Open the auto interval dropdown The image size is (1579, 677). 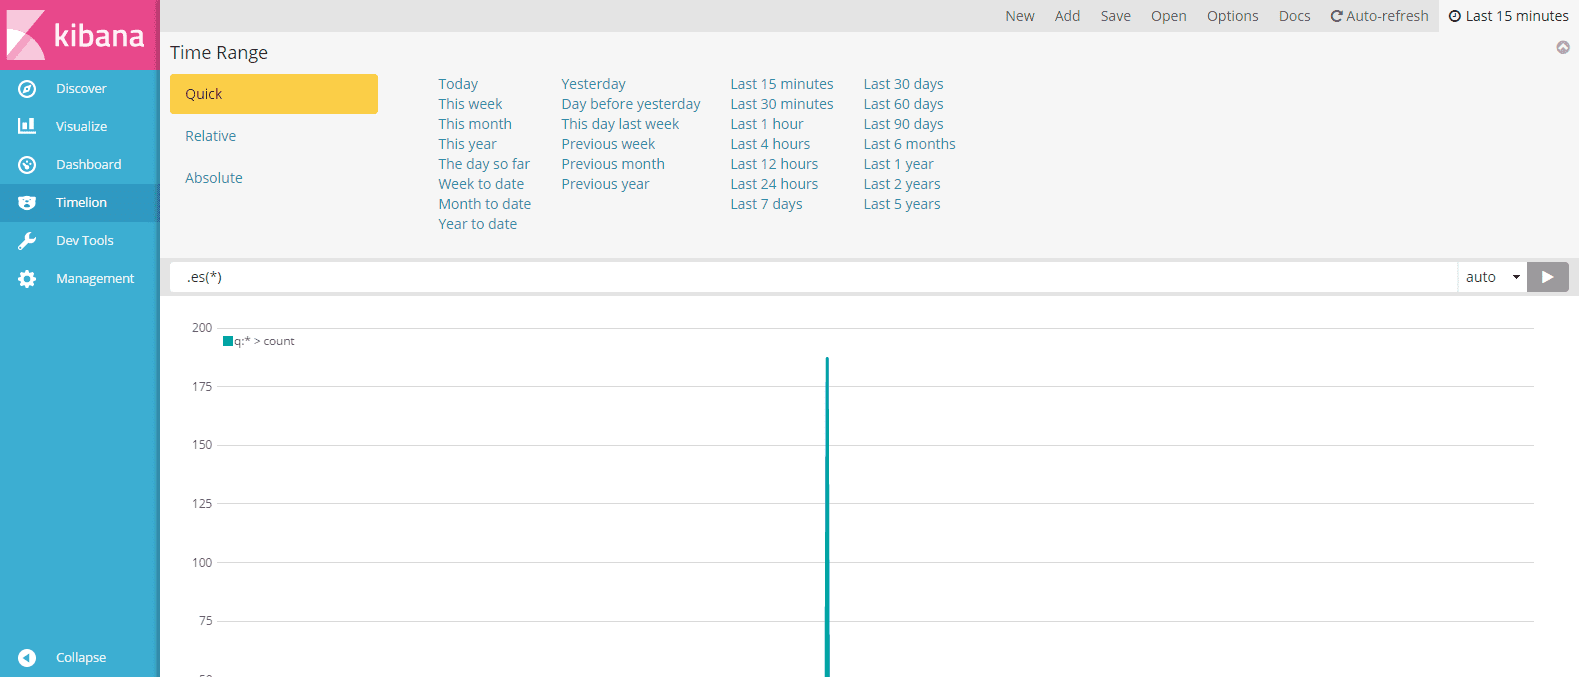tap(1492, 277)
